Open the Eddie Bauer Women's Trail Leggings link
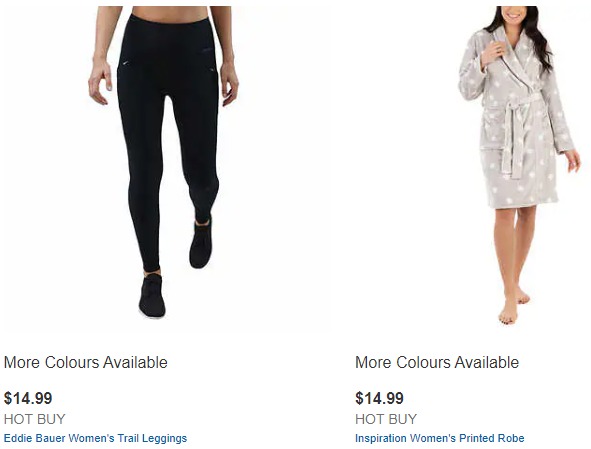The image size is (591, 449). point(95,438)
